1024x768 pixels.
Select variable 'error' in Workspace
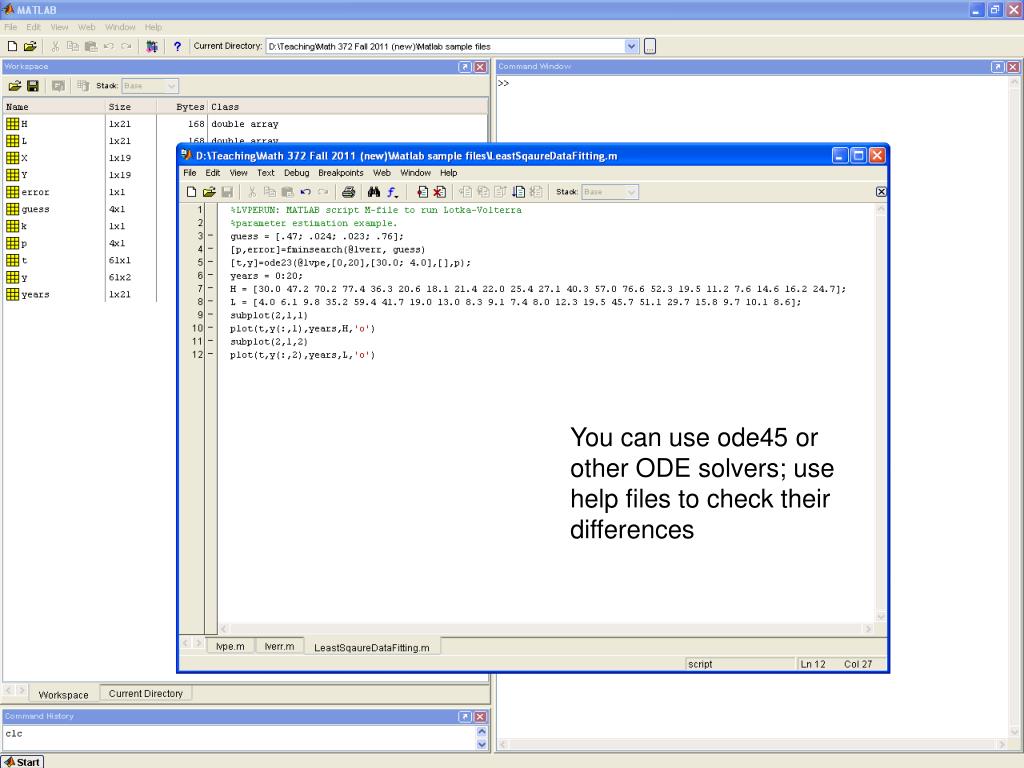pos(35,192)
